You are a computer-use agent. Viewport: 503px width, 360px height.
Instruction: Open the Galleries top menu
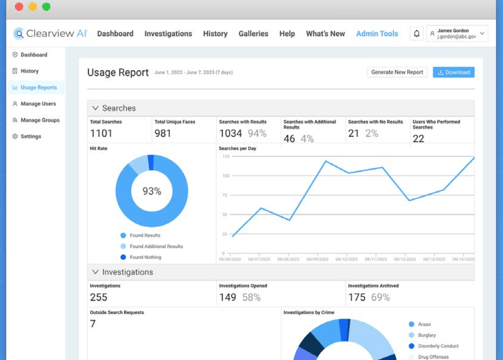(253, 34)
